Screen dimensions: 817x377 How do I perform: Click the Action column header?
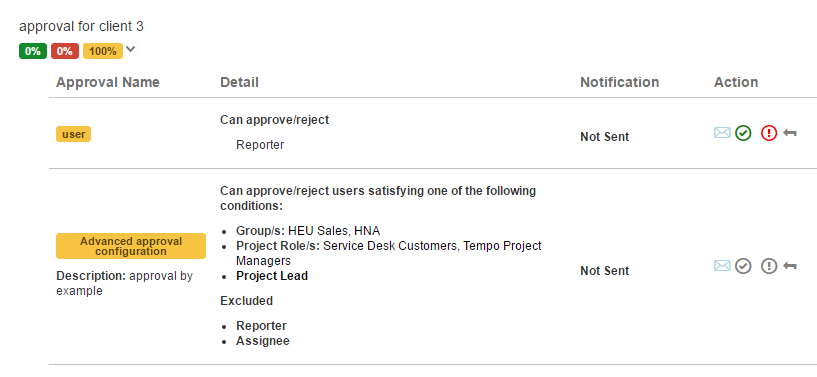[736, 82]
